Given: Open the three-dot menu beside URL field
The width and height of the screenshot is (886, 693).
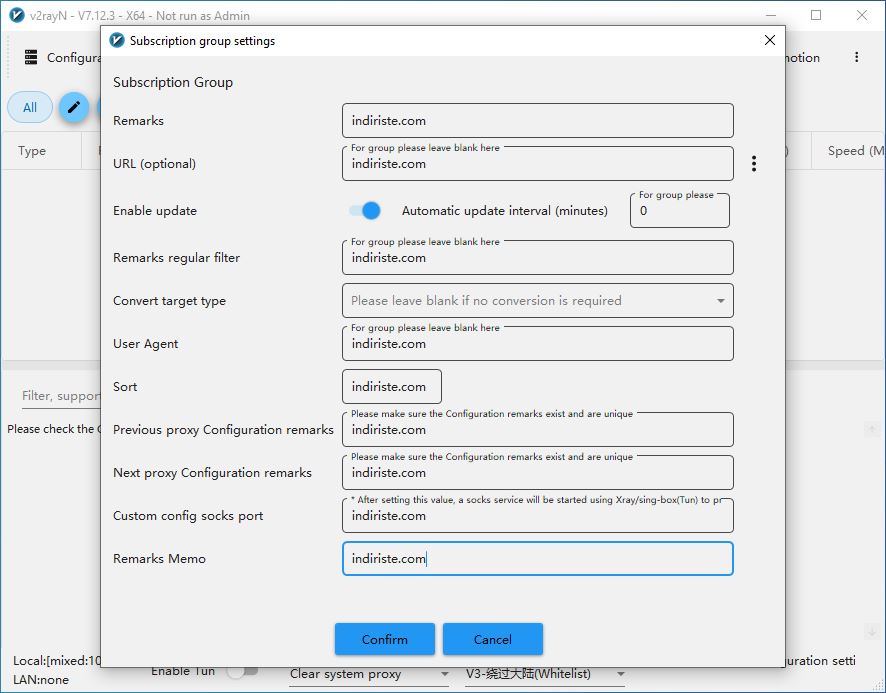Looking at the screenshot, I should click(754, 164).
